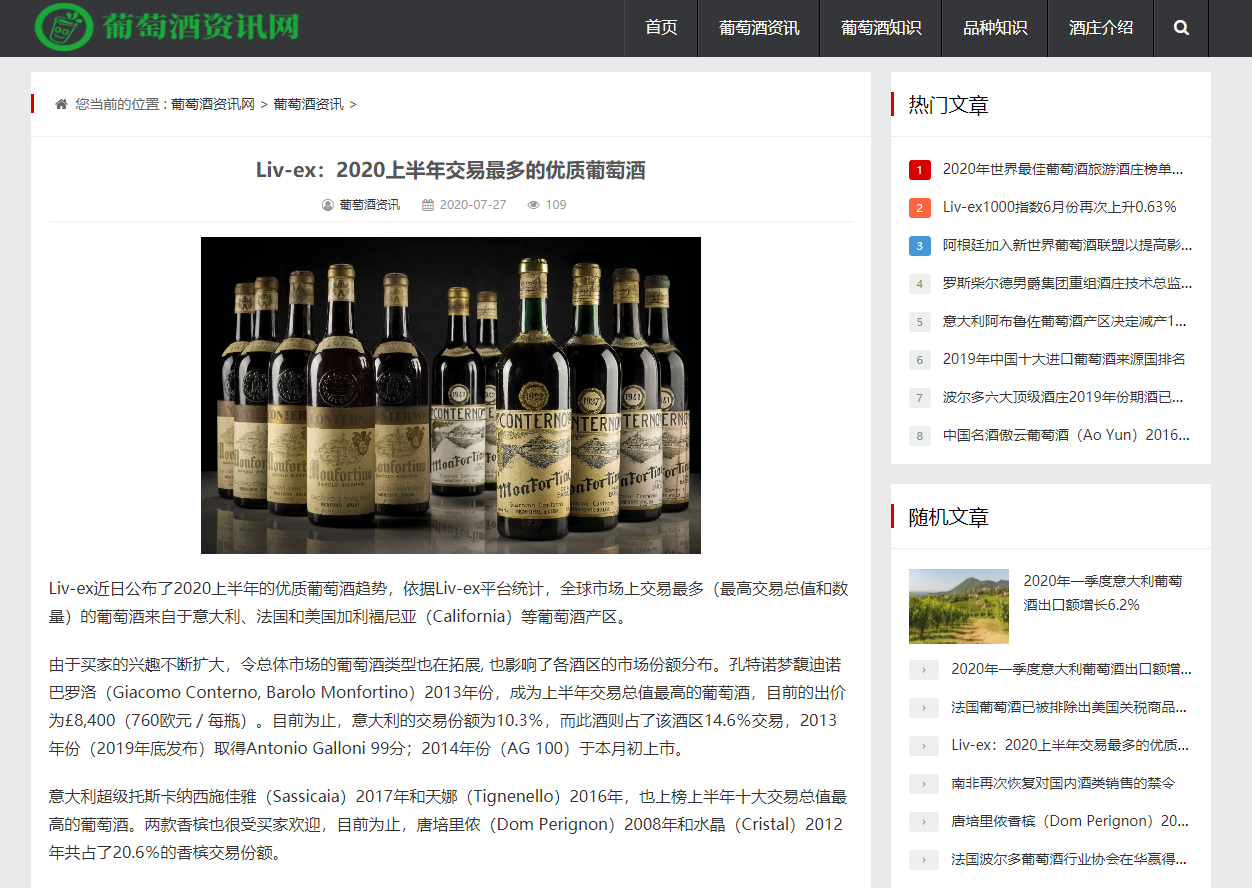This screenshot has width=1252, height=888.
Task: Open hot article 中国名酒傲云葡萄酒（Ao Yun）2016
Action: 1067,436
